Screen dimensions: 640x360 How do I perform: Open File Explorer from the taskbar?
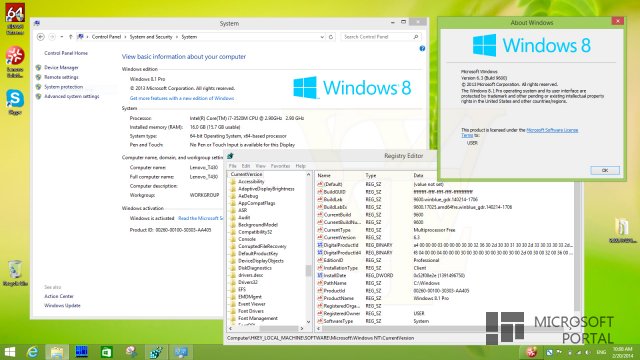(x=57, y=352)
